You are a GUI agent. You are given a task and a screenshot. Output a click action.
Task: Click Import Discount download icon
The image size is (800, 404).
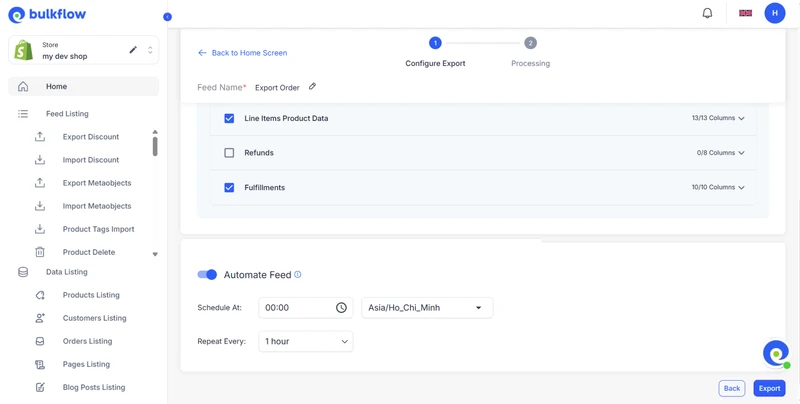(40, 160)
